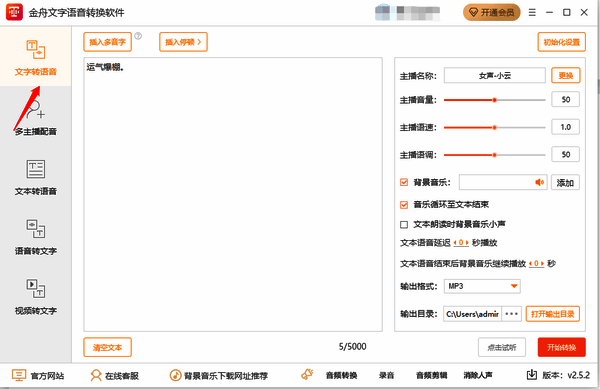600x389 pixels.
Task: Adjust the 主播语调 slider
Action: [x=494, y=155]
